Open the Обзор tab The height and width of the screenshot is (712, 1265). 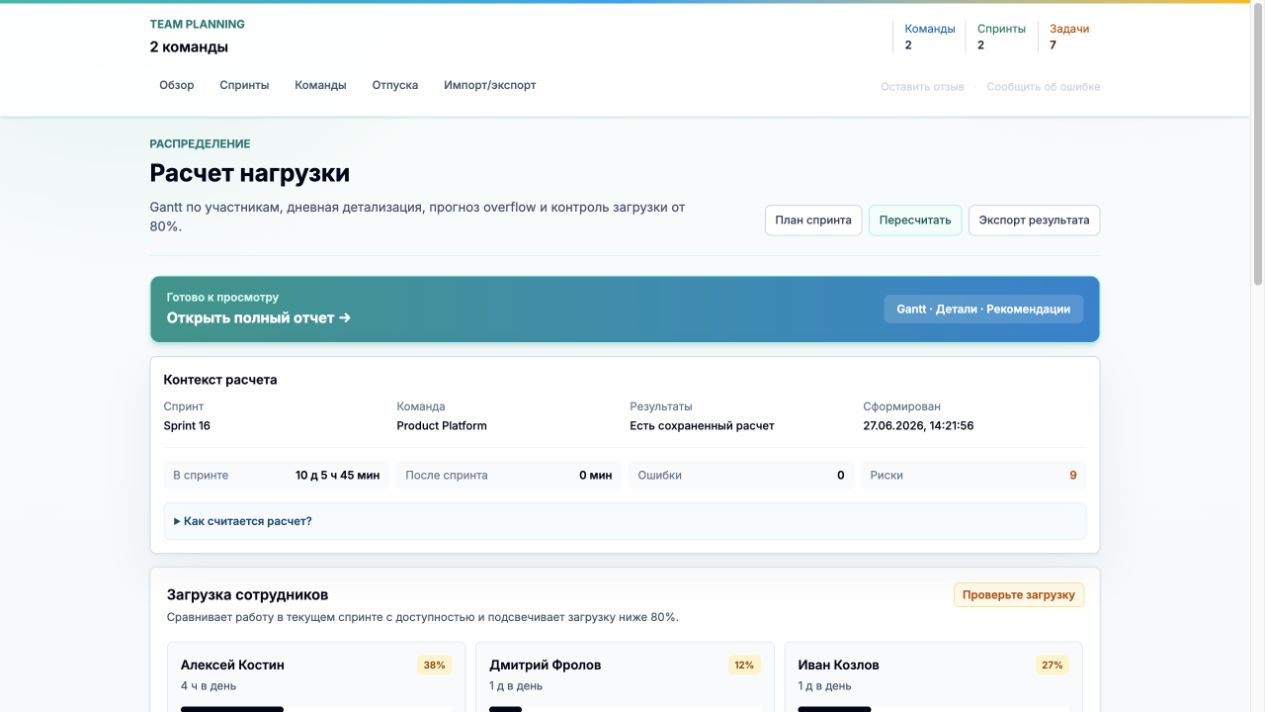click(x=176, y=85)
